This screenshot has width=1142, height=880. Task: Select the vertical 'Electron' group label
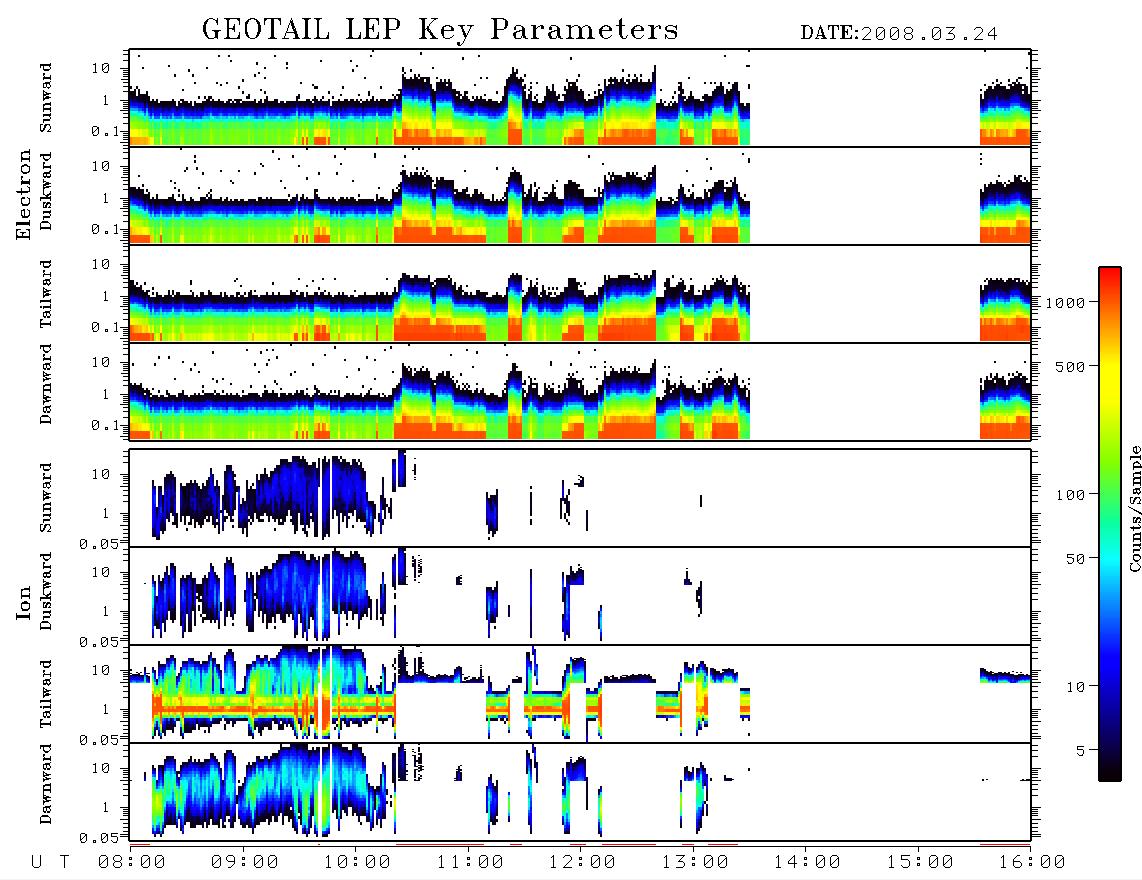click(x=24, y=194)
